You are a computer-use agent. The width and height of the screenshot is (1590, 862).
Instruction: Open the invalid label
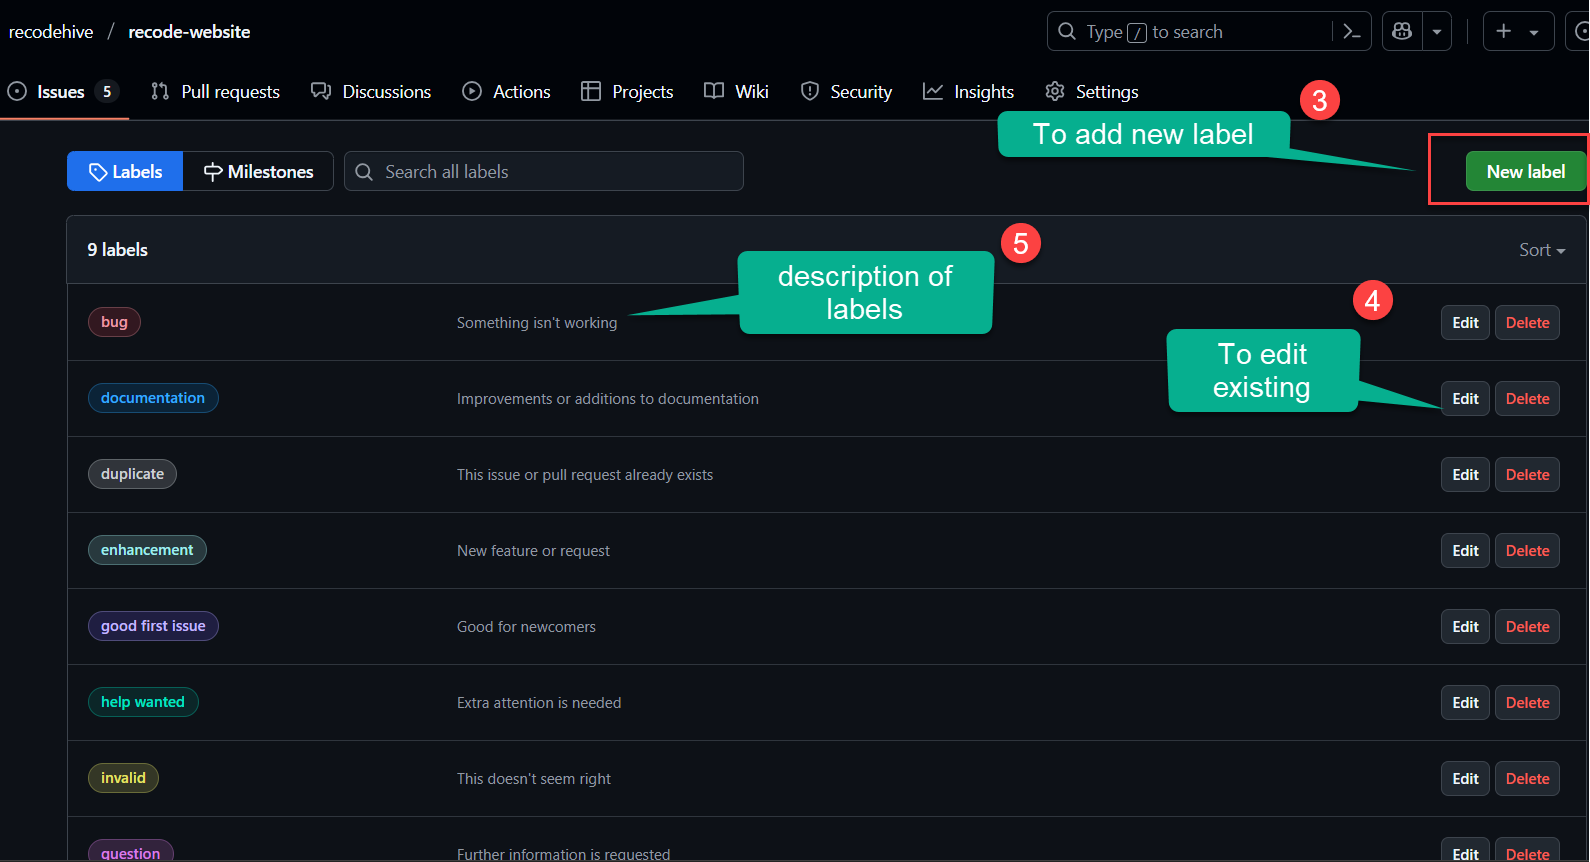coord(123,778)
